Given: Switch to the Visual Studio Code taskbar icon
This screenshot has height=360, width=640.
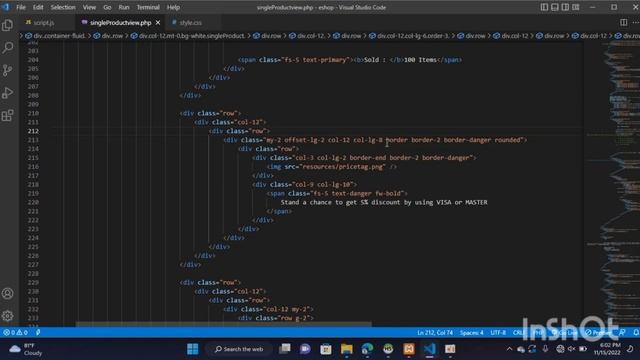Looking at the screenshot, I should tap(429, 349).
